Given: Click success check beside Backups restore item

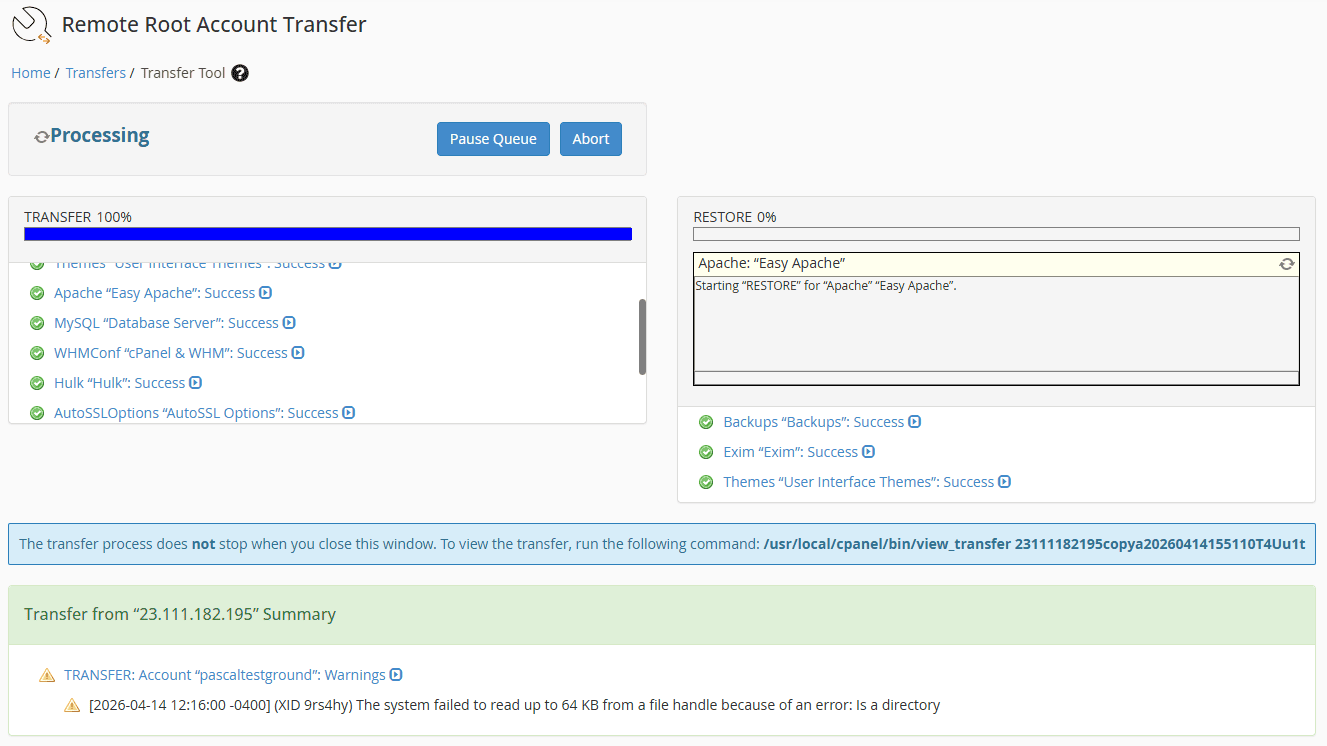Looking at the screenshot, I should 707,421.
